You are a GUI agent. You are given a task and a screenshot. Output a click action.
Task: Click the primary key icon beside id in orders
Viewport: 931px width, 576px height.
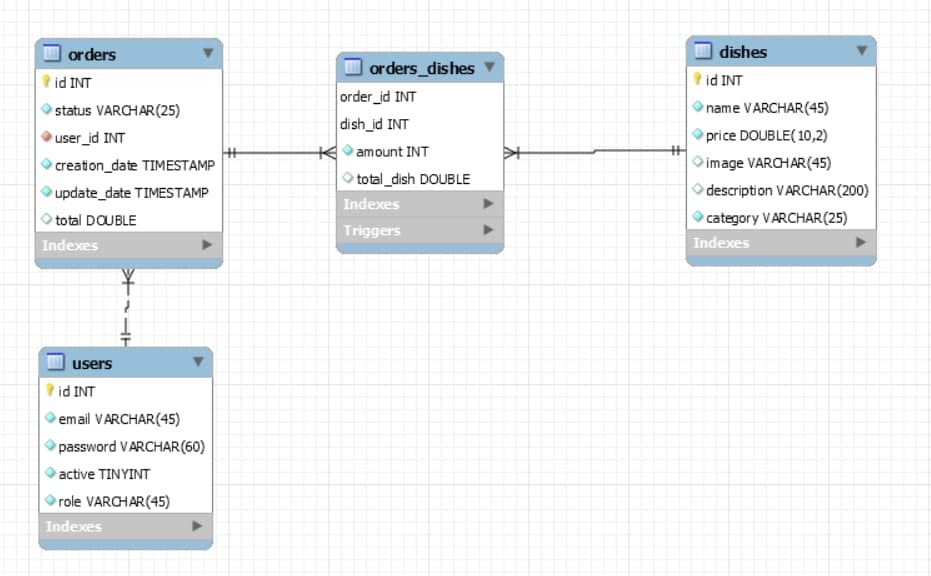[45, 82]
